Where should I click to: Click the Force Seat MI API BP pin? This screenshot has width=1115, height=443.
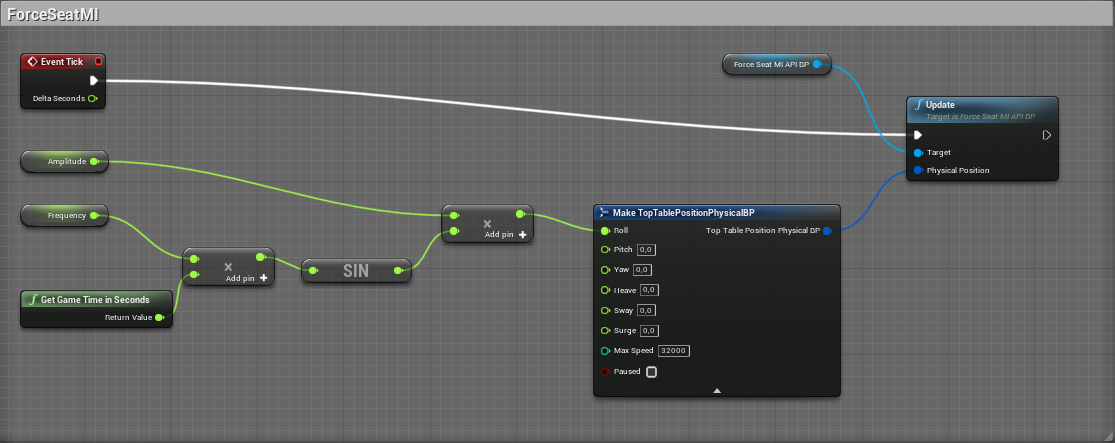point(817,64)
